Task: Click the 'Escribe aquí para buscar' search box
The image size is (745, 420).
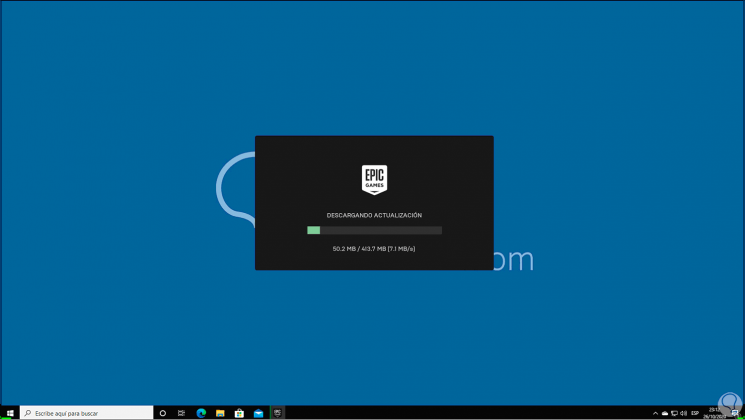Action: 86,413
